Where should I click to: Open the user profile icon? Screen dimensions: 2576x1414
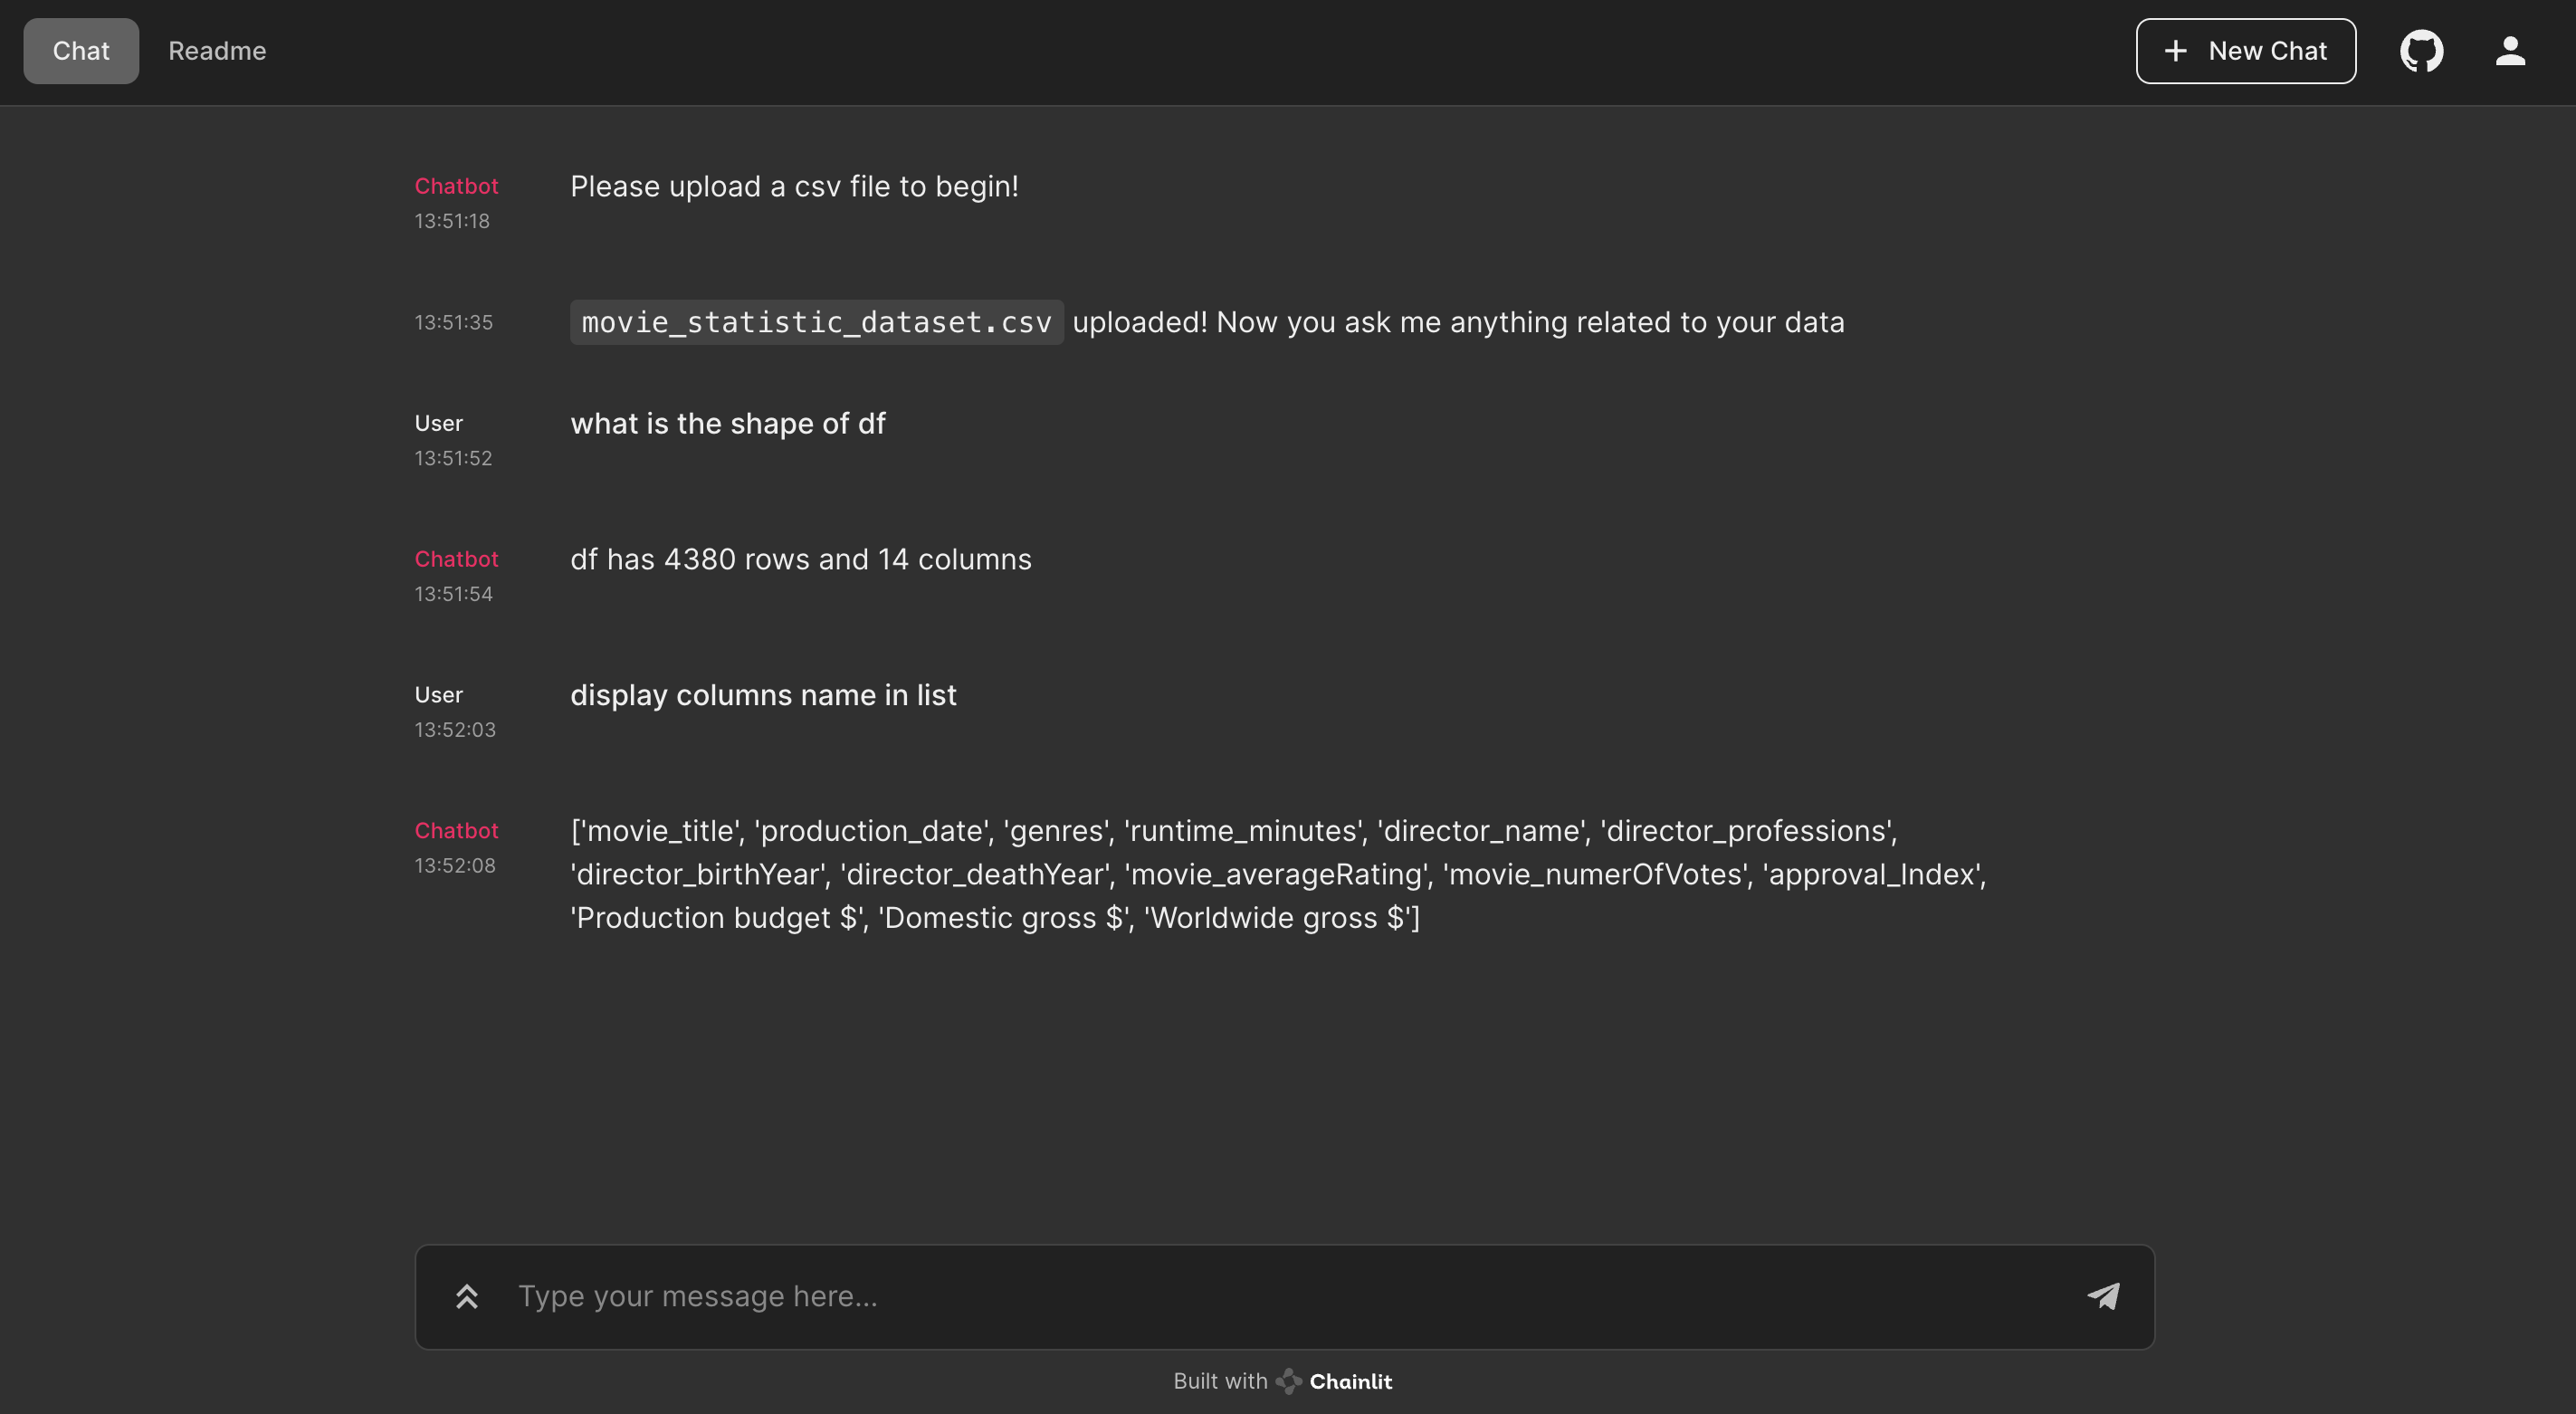pos(2510,51)
